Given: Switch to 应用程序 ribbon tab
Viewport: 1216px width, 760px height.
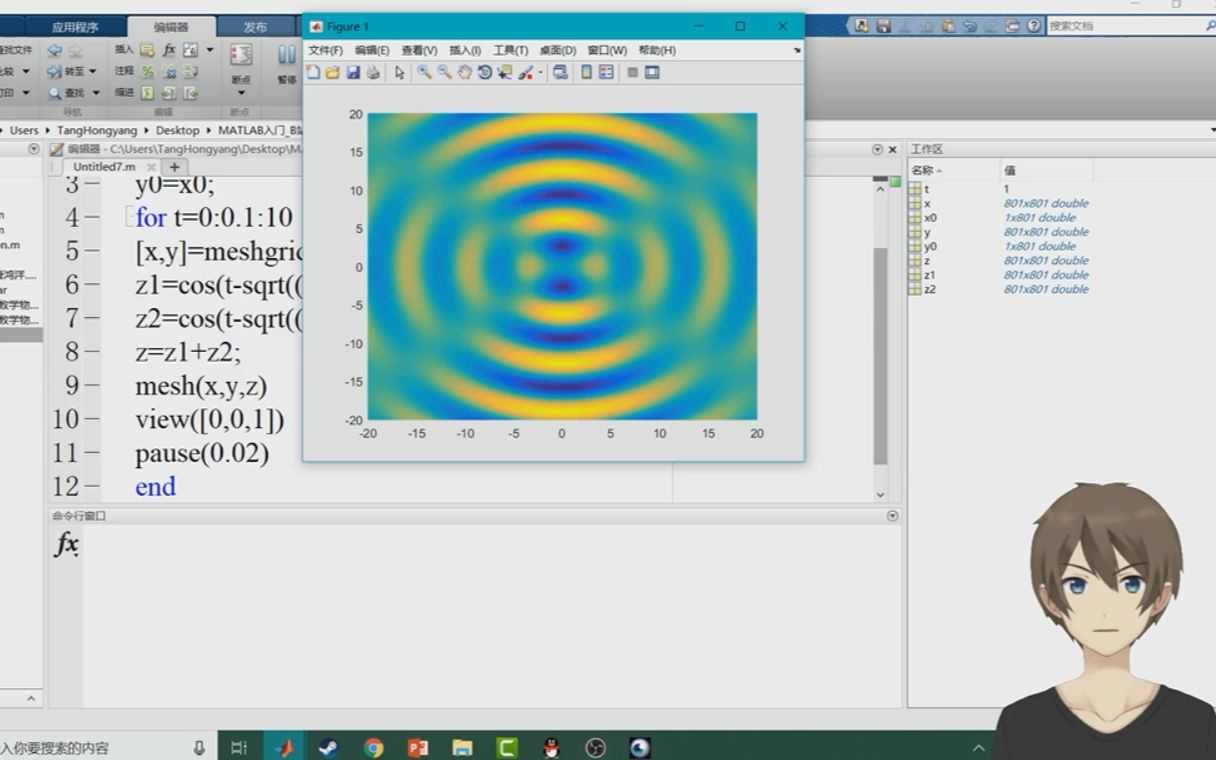Looking at the screenshot, I should click(x=75, y=27).
